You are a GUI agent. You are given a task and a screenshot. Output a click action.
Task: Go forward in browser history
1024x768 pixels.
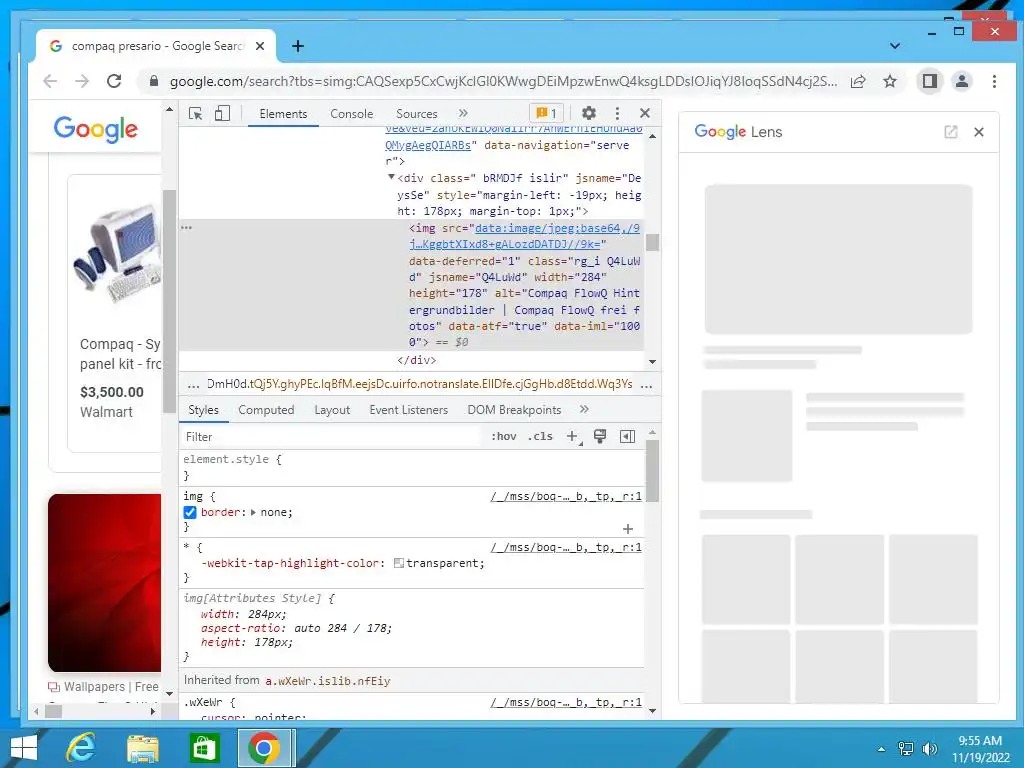(82, 81)
